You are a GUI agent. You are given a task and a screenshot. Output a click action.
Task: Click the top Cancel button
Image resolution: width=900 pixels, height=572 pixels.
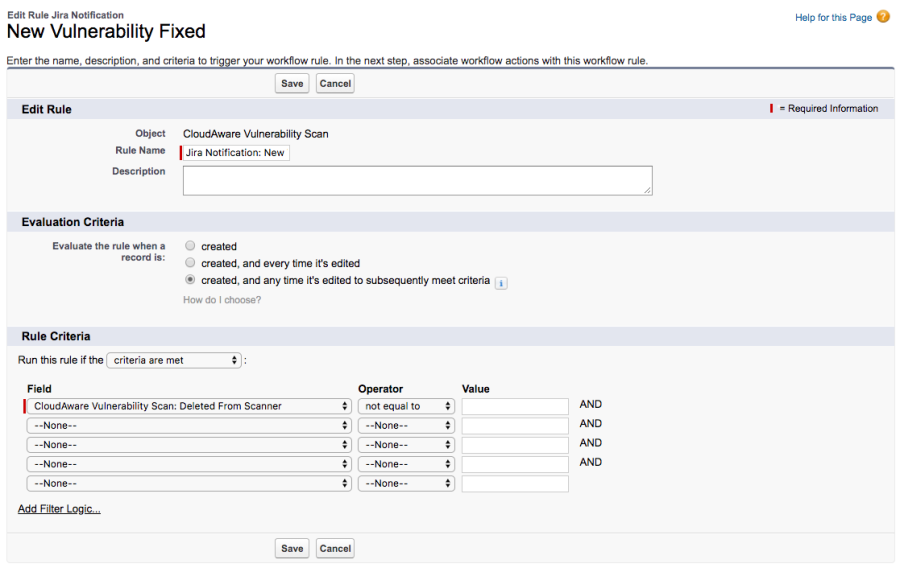335,84
